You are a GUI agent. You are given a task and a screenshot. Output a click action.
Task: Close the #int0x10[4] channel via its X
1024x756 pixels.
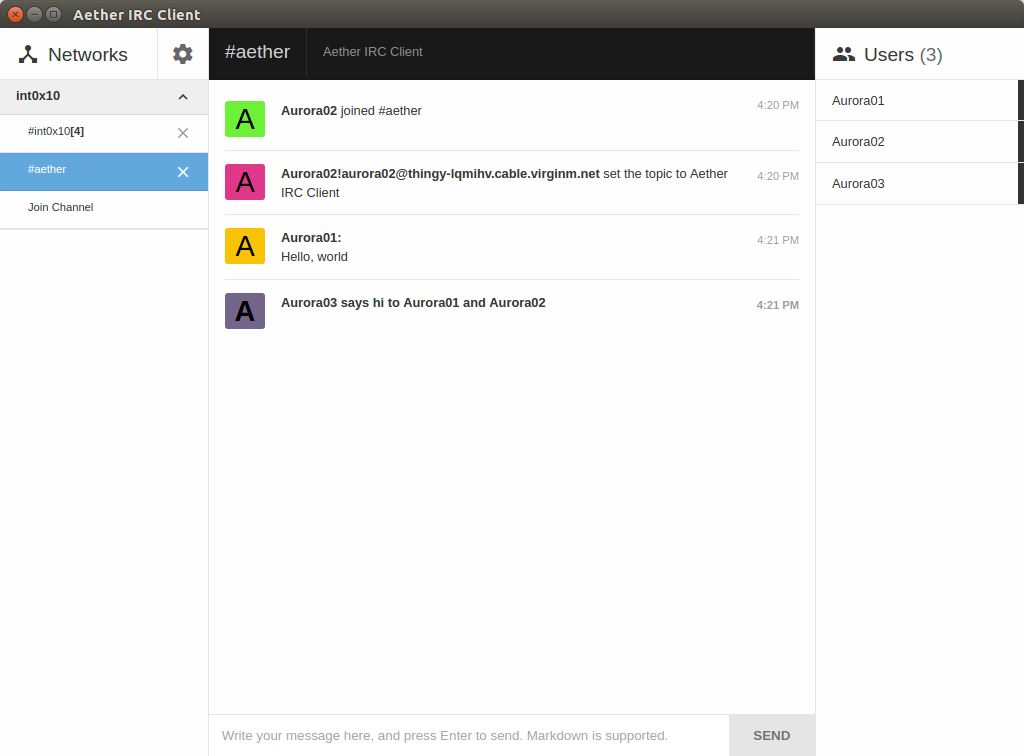183,132
